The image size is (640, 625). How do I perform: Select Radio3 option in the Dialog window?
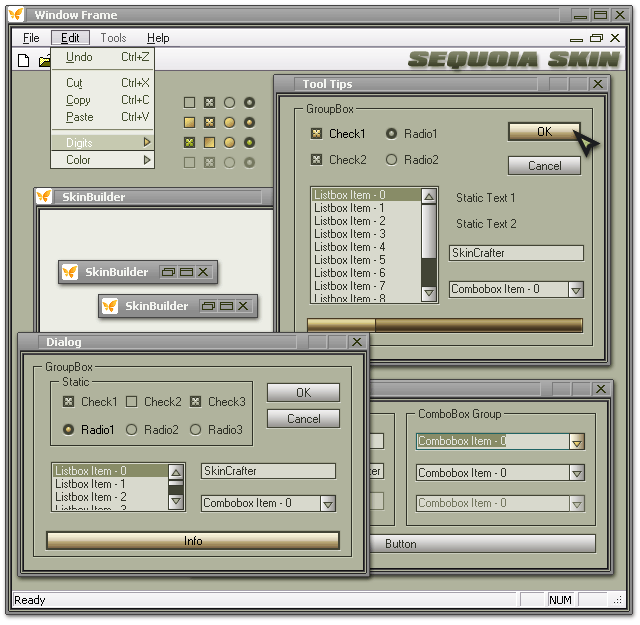click(x=196, y=430)
